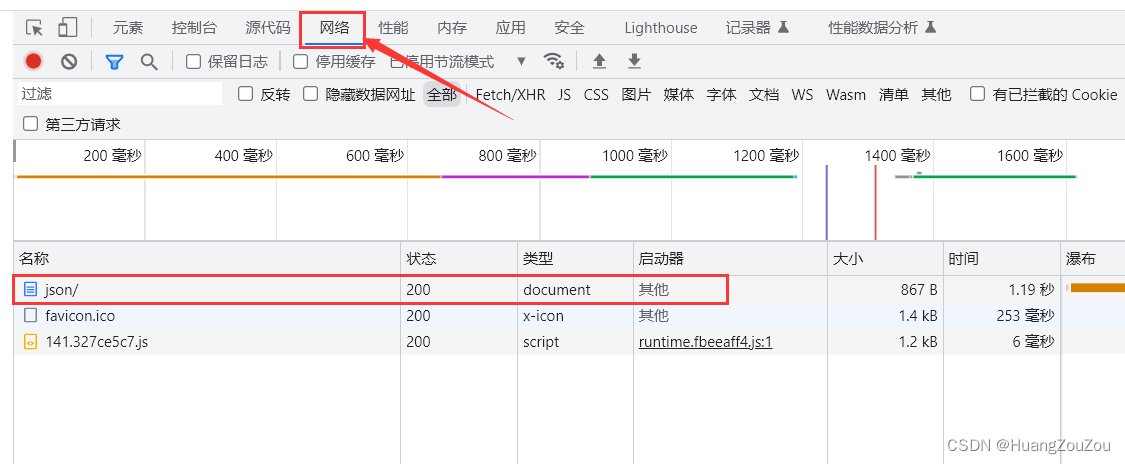The height and width of the screenshot is (464, 1125).
Task: Open the 安全 tab
Action: (x=570, y=28)
